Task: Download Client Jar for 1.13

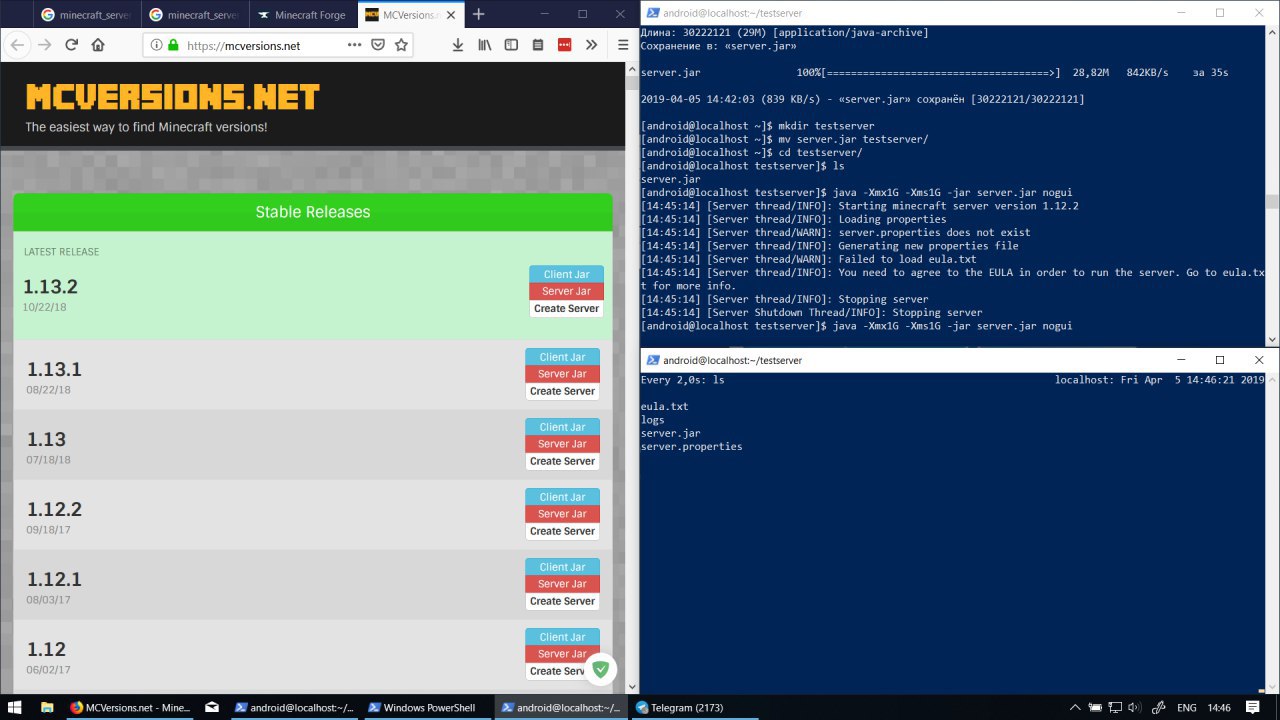Action: coord(562,427)
